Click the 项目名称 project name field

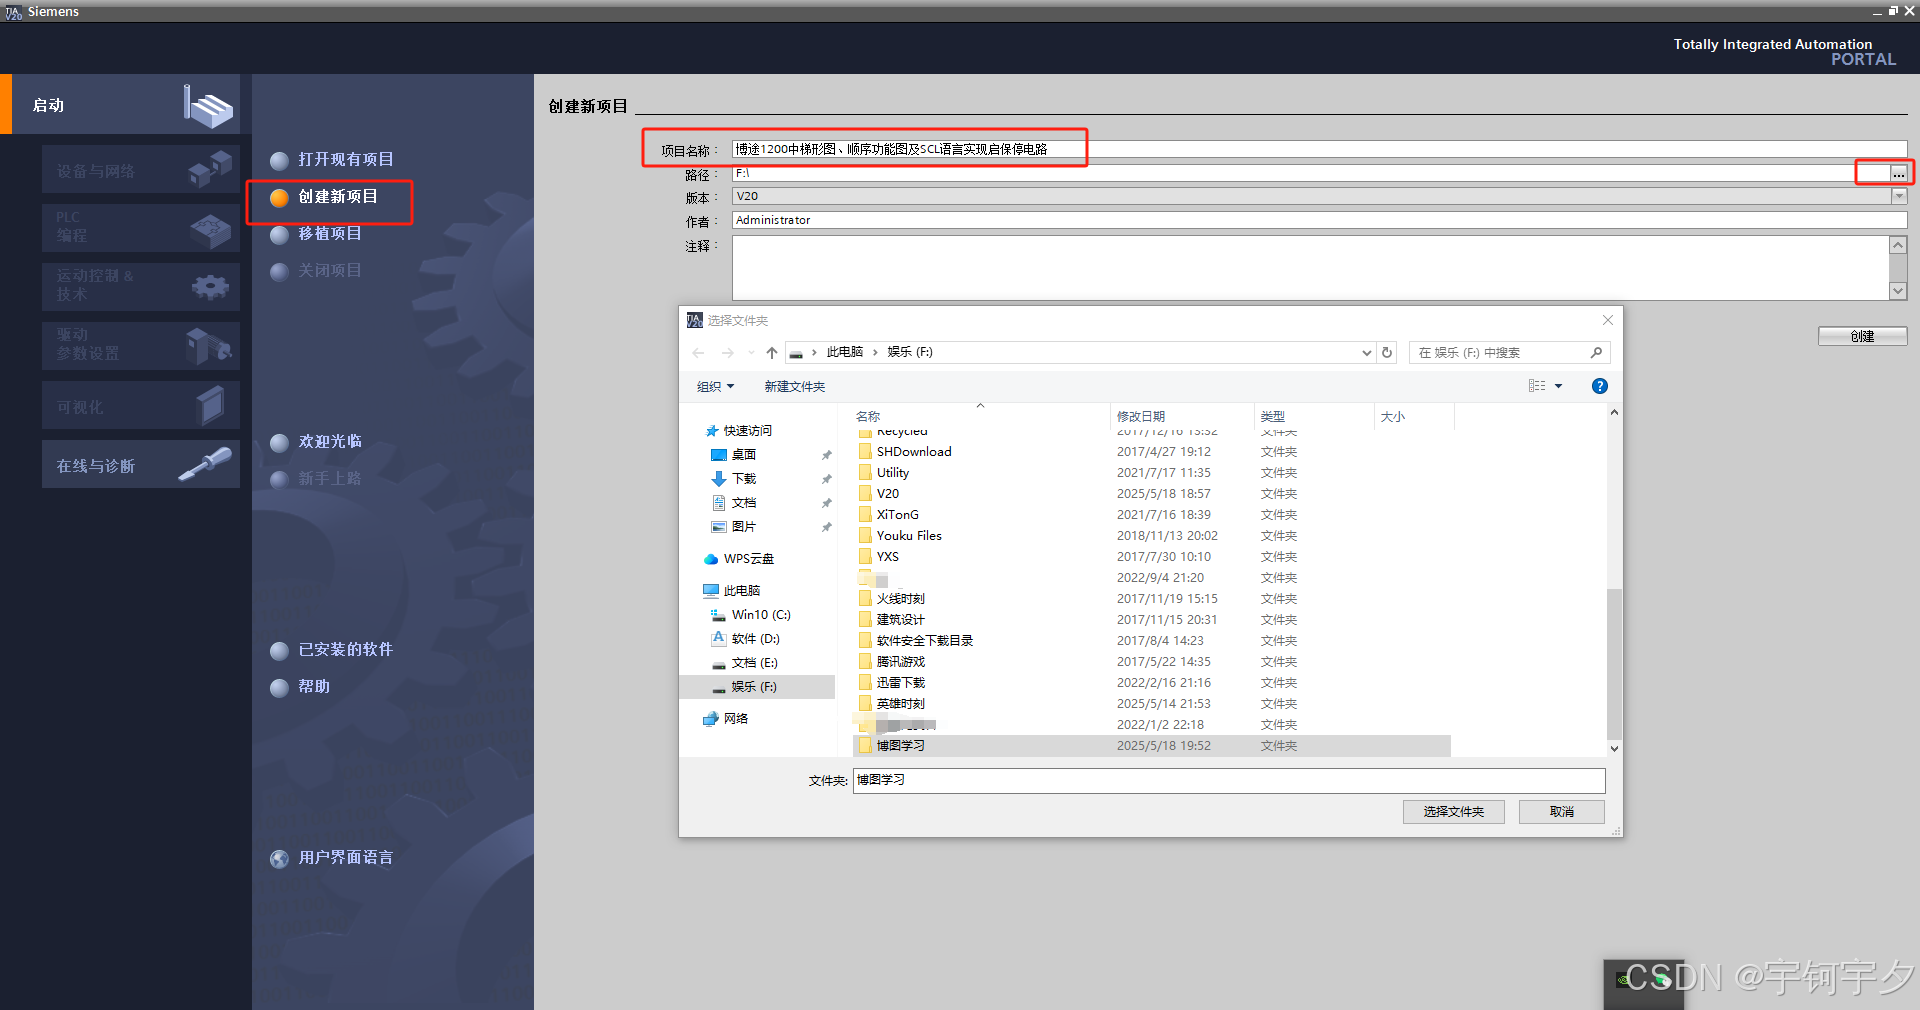click(x=1318, y=149)
